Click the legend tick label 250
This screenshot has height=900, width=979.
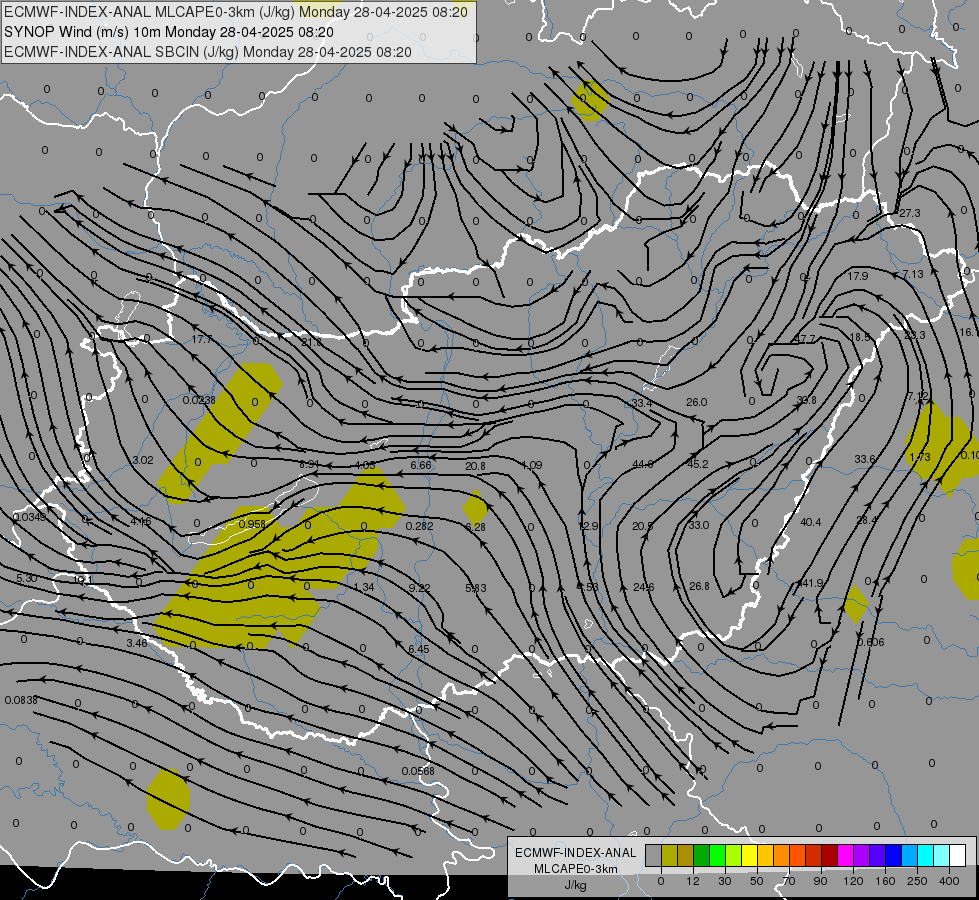click(917, 881)
